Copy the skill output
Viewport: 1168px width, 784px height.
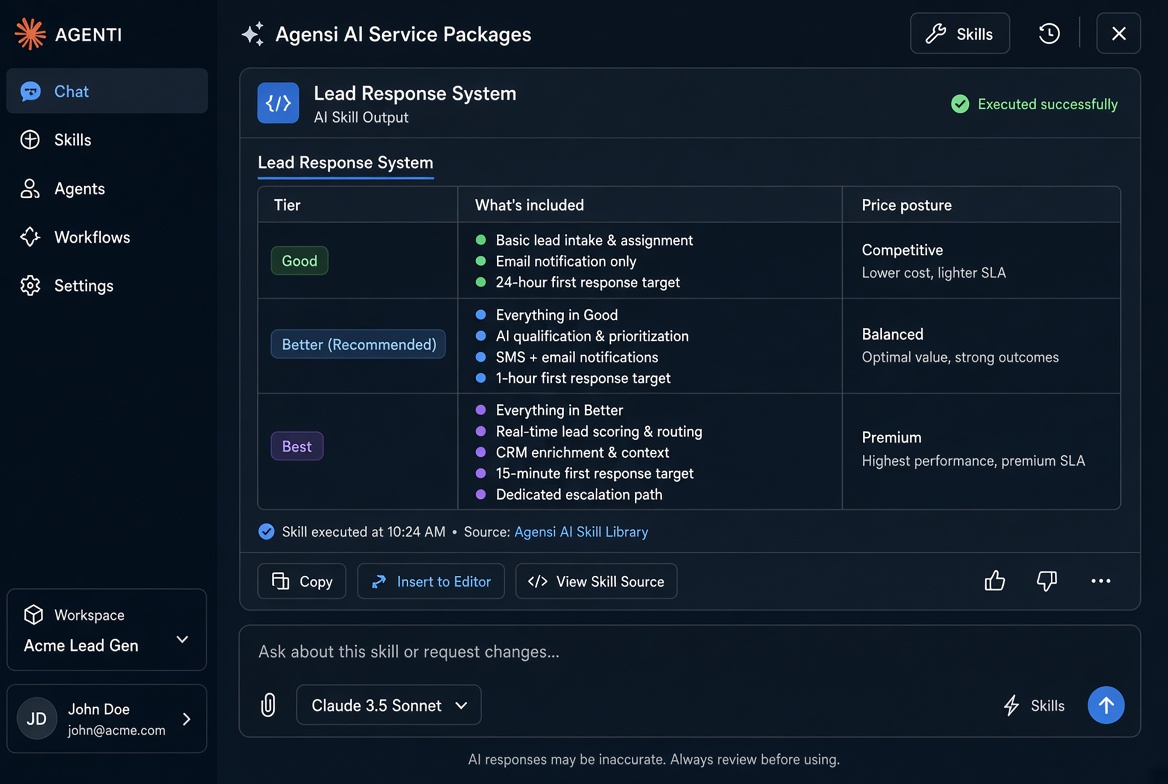pos(302,581)
